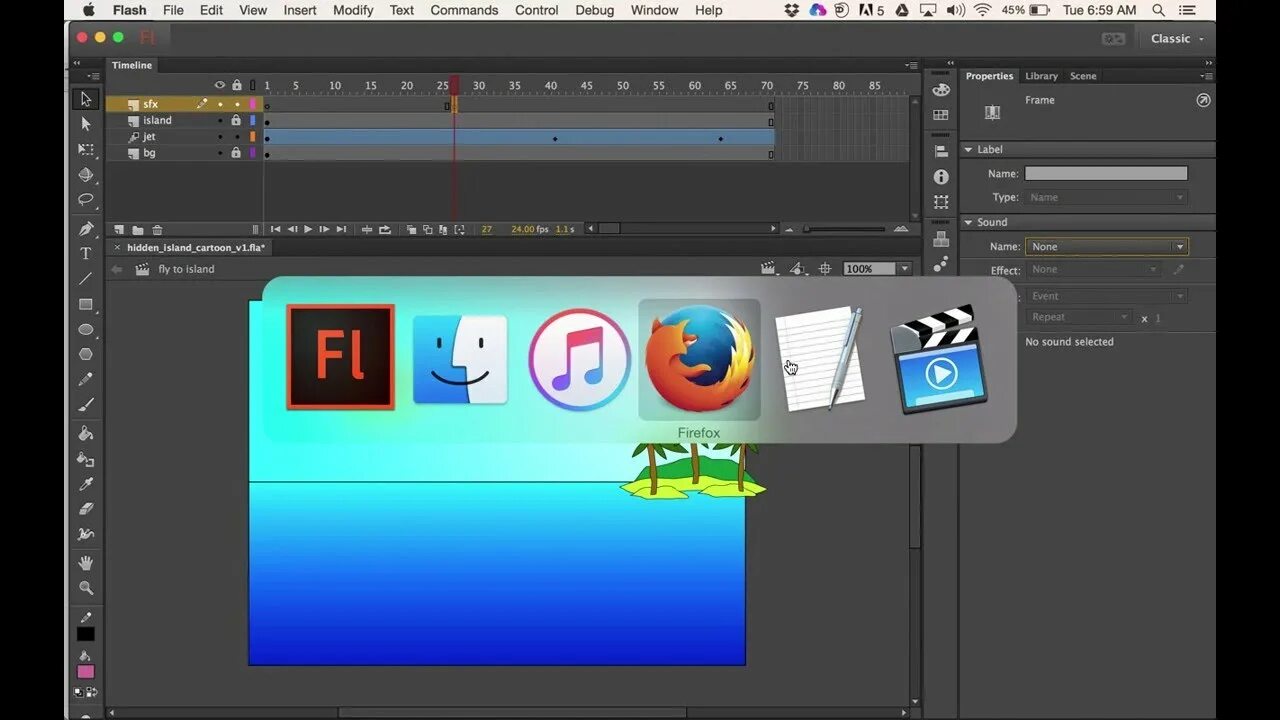Viewport: 1280px width, 720px height.
Task: Click the black stroke color swatch
Action: pos(86,634)
